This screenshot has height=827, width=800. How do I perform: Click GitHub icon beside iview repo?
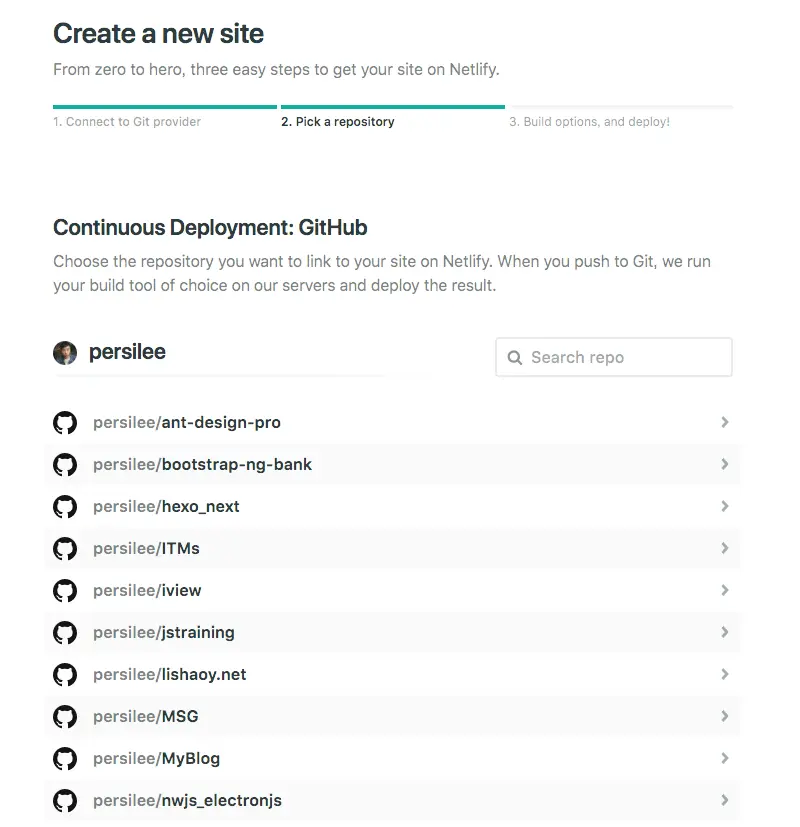pyautogui.click(x=65, y=591)
